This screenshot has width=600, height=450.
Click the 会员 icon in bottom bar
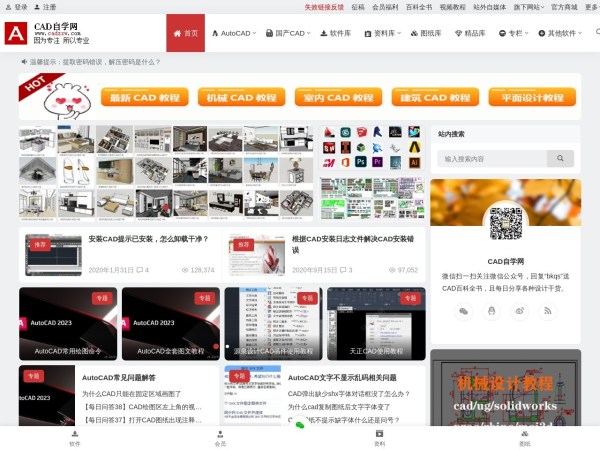[x=220, y=437]
